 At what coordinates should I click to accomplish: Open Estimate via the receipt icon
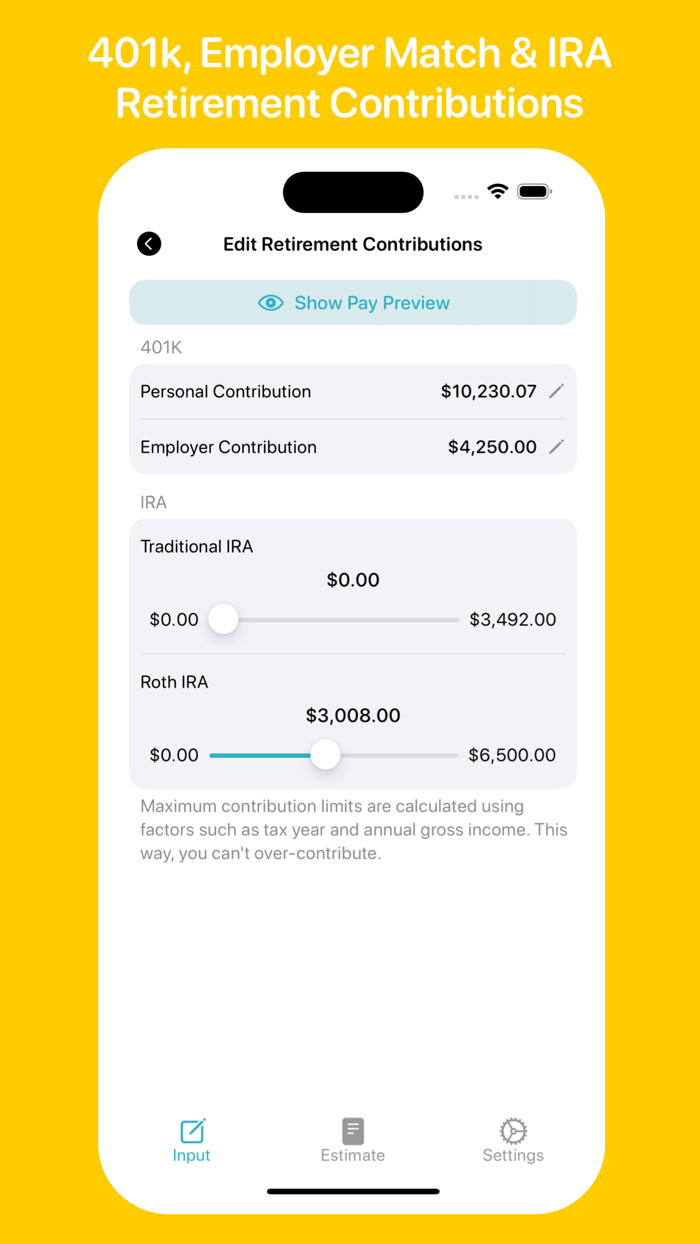pyautogui.click(x=352, y=1129)
